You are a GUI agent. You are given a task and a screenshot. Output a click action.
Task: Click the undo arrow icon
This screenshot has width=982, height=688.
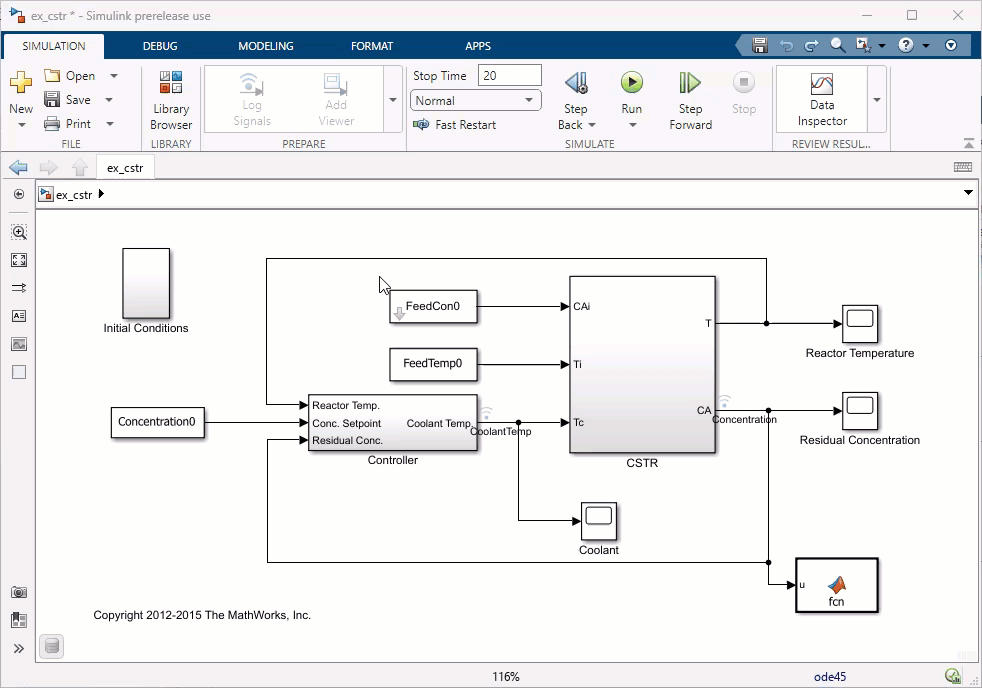point(787,45)
